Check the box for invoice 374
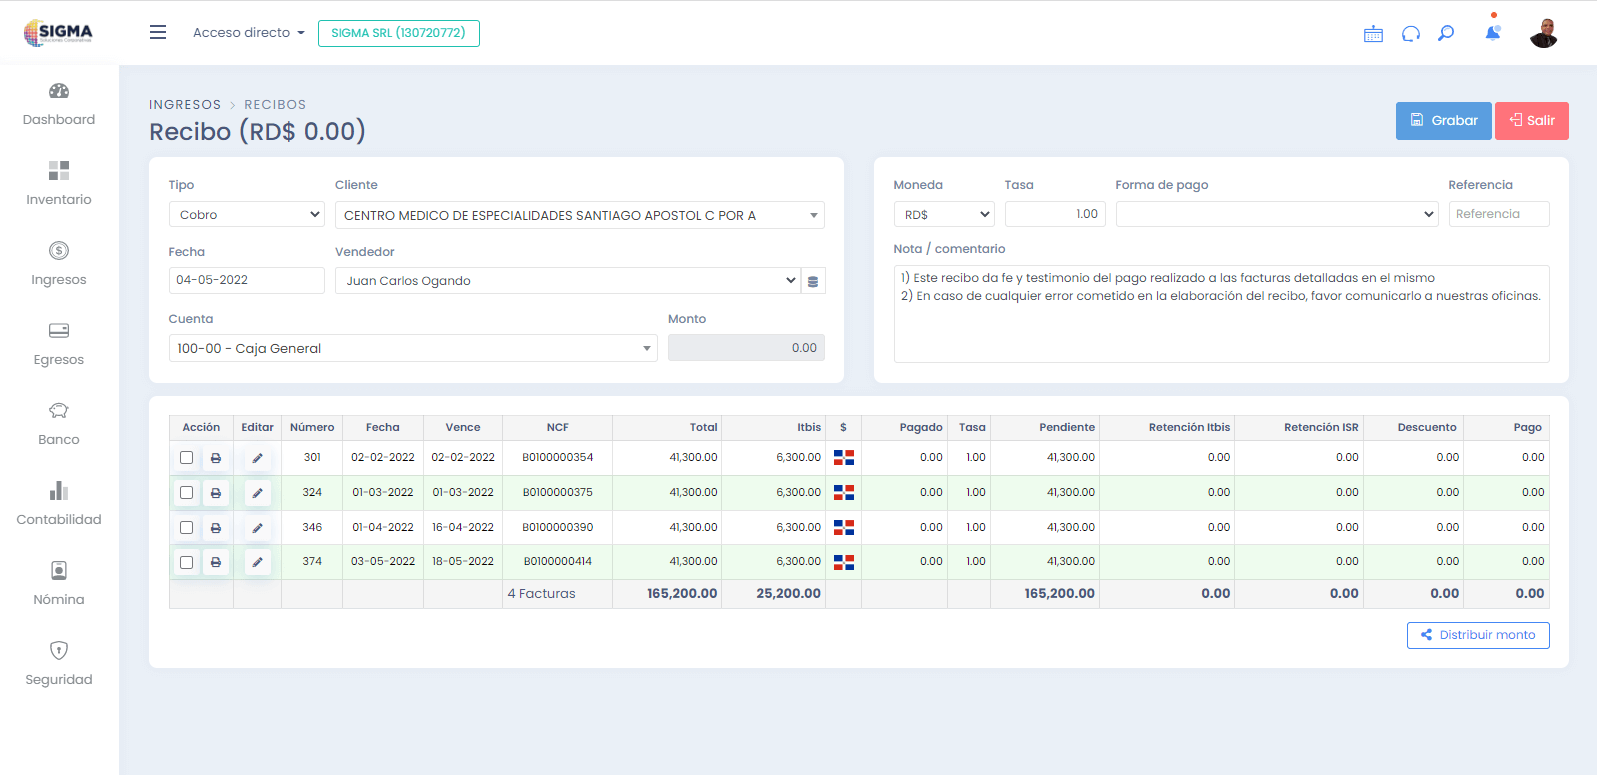 186,562
